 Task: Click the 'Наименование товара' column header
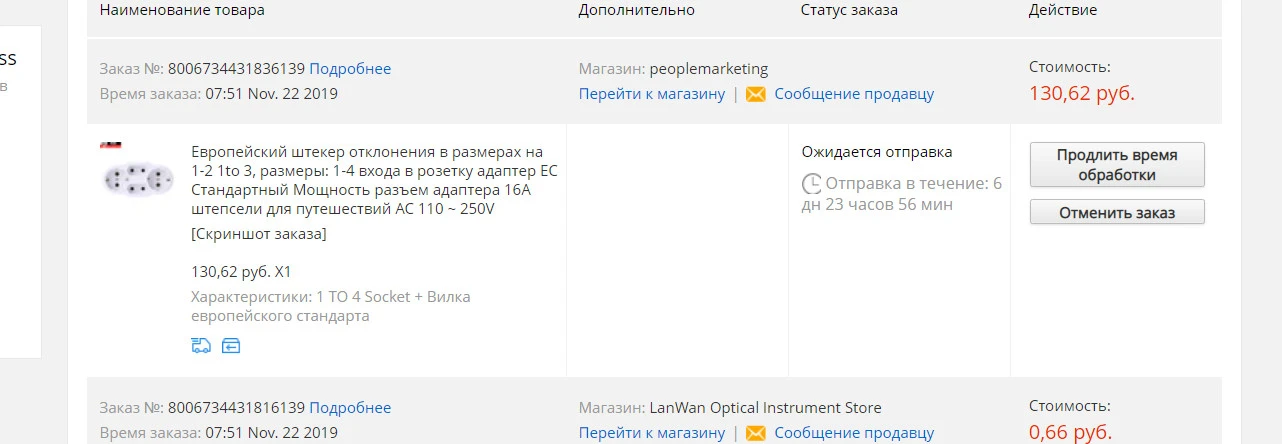[182, 10]
